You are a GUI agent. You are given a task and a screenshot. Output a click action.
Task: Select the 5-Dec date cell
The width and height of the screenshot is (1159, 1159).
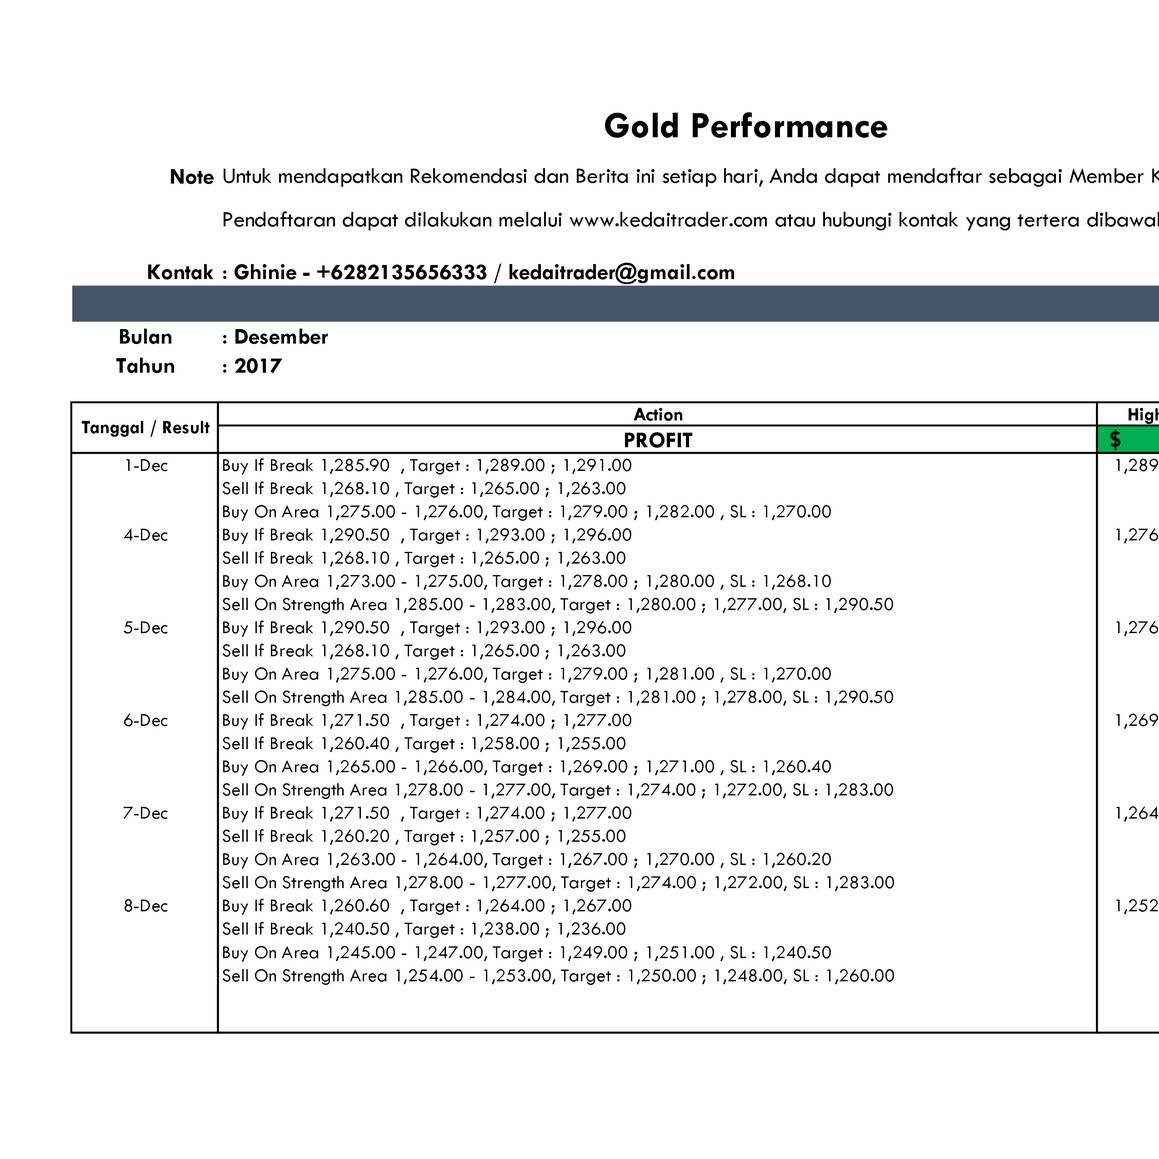tap(146, 627)
